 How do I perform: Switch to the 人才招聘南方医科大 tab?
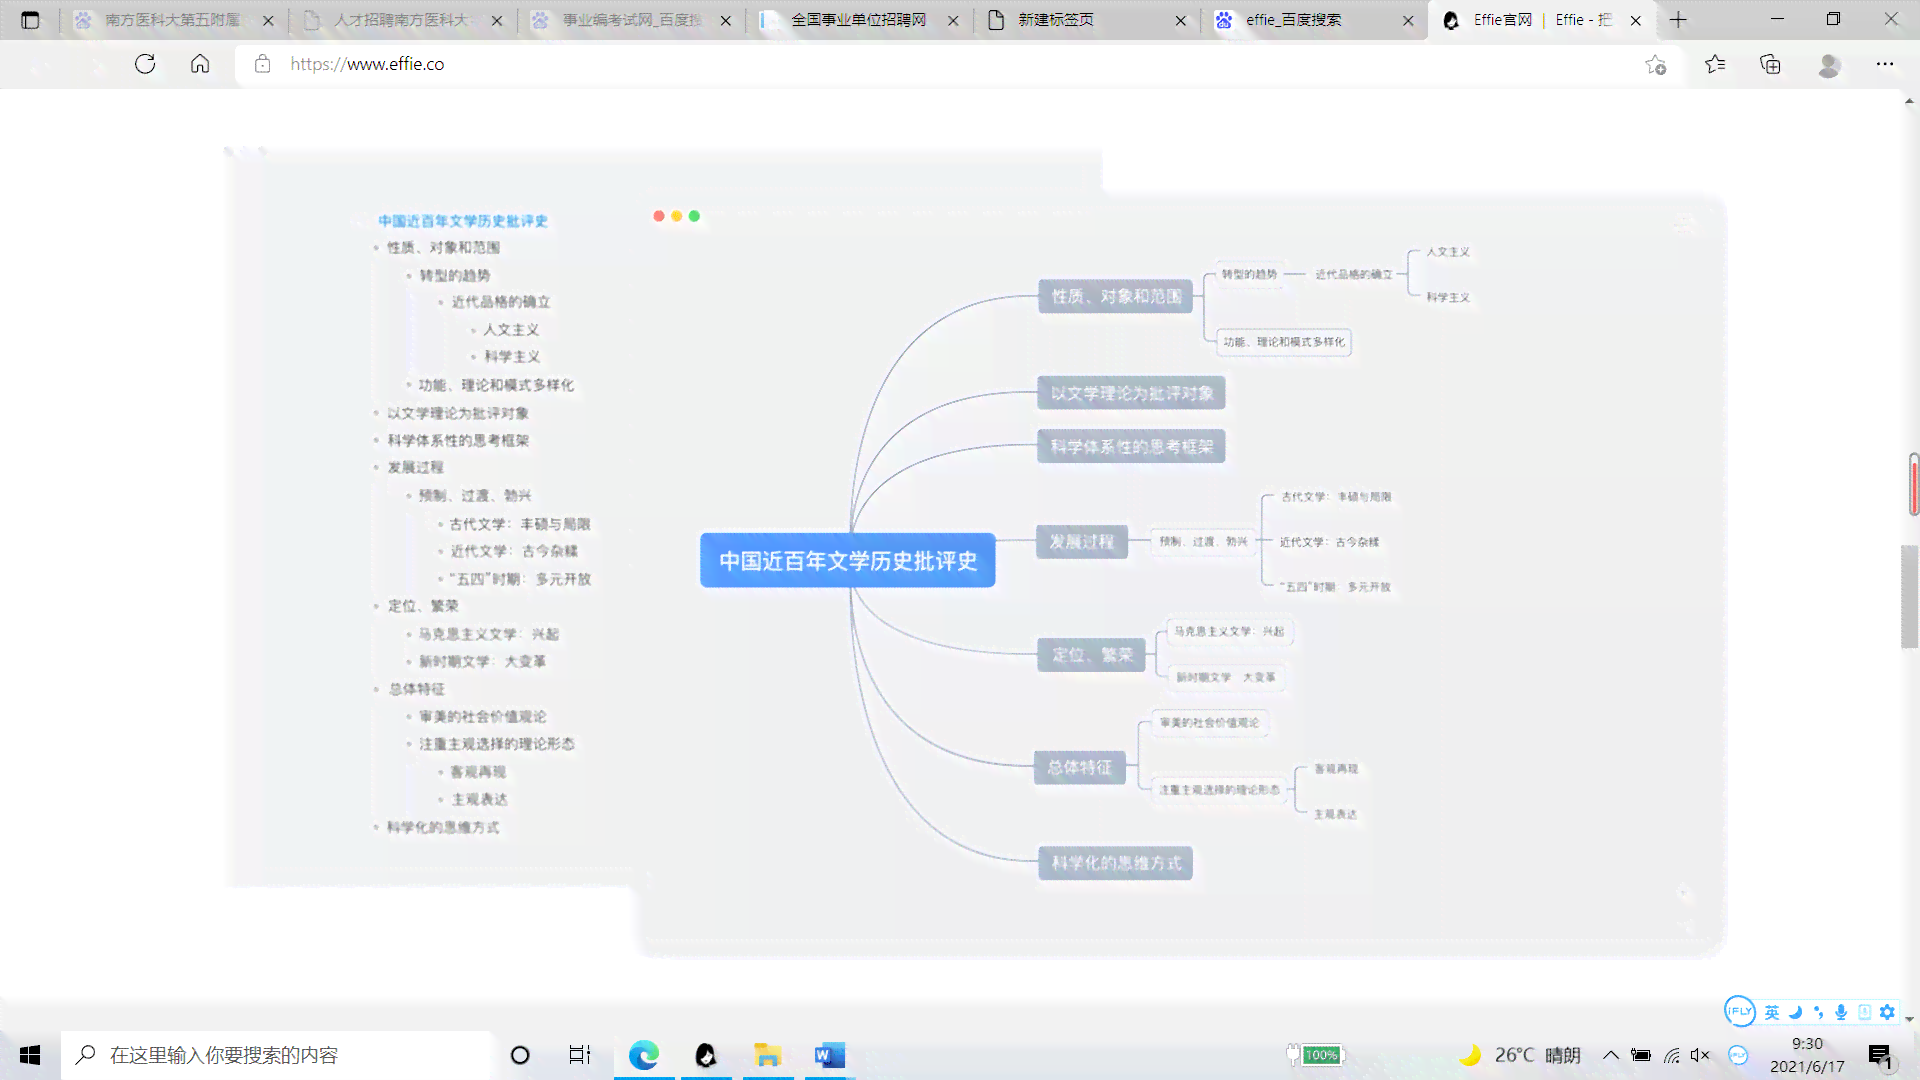tap(400, 20)
